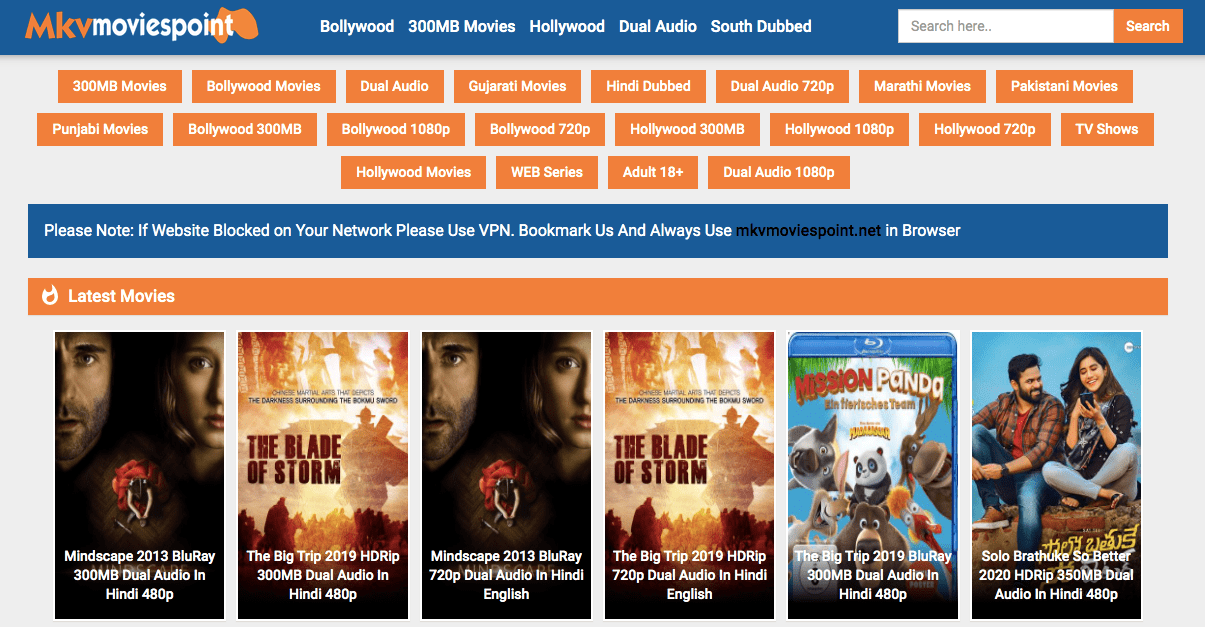
Task: Open the Dual Audio 720p category
Action: click(782, 86)
